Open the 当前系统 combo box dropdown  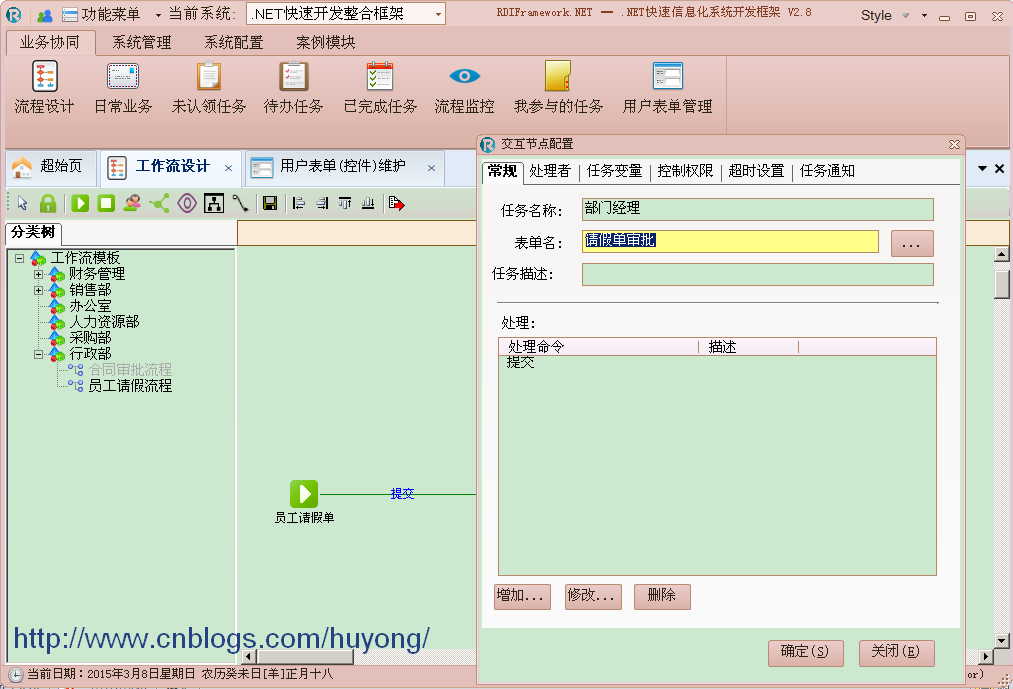pyautogui.click(x=438, y=14)
